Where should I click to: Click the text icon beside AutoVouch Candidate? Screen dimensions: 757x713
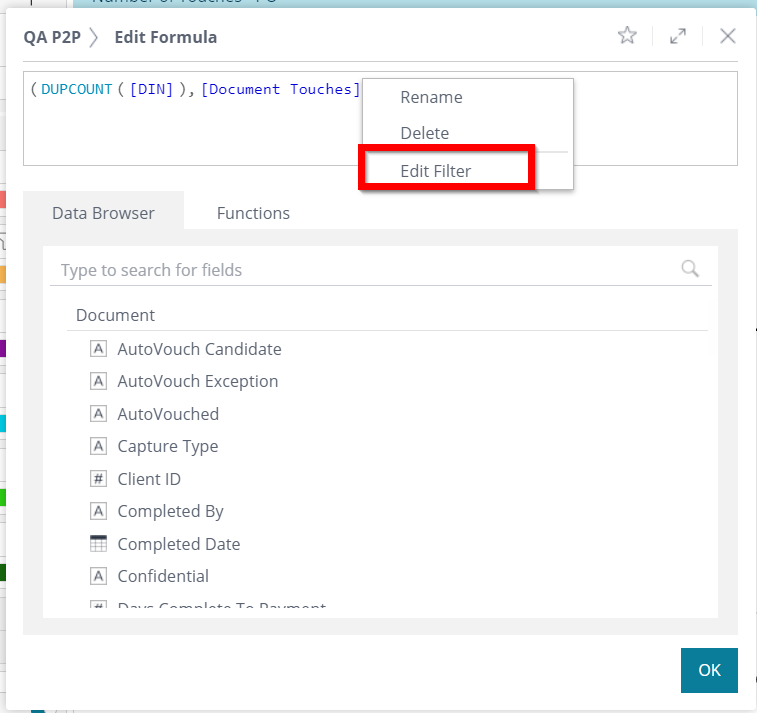(x=98, y=349)
